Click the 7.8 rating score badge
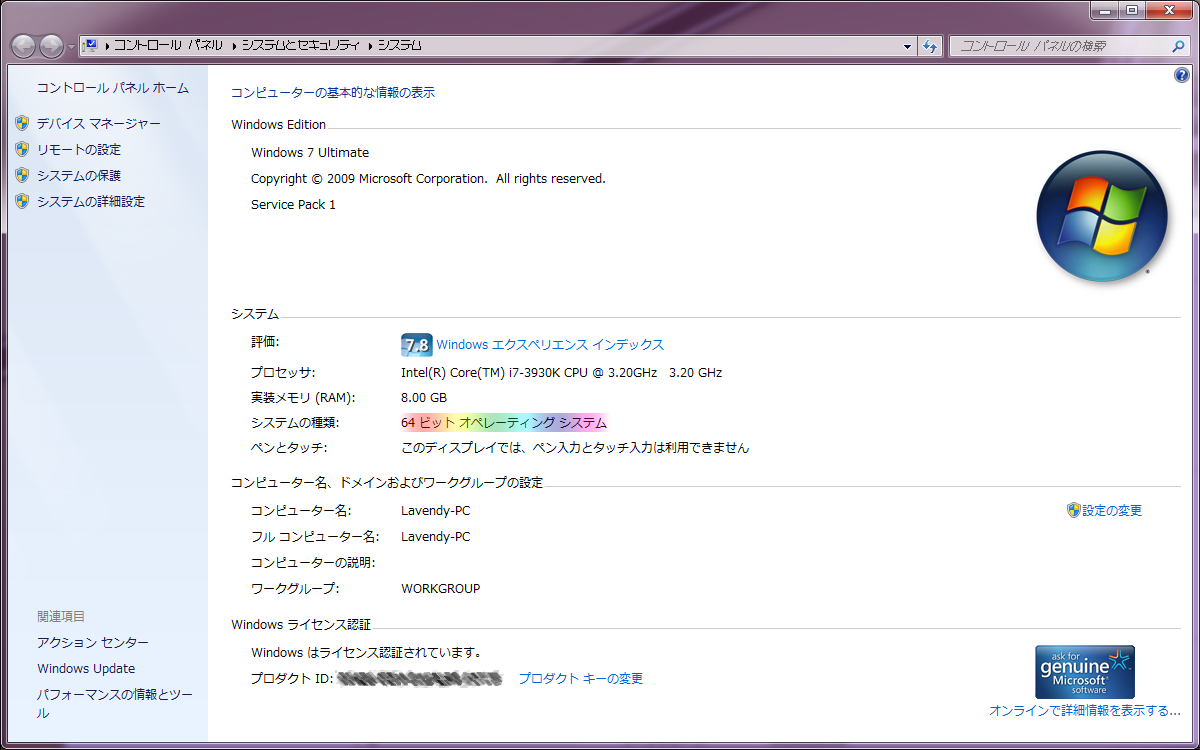Screen dimensions: 1200x750 (x=417, y=345)
